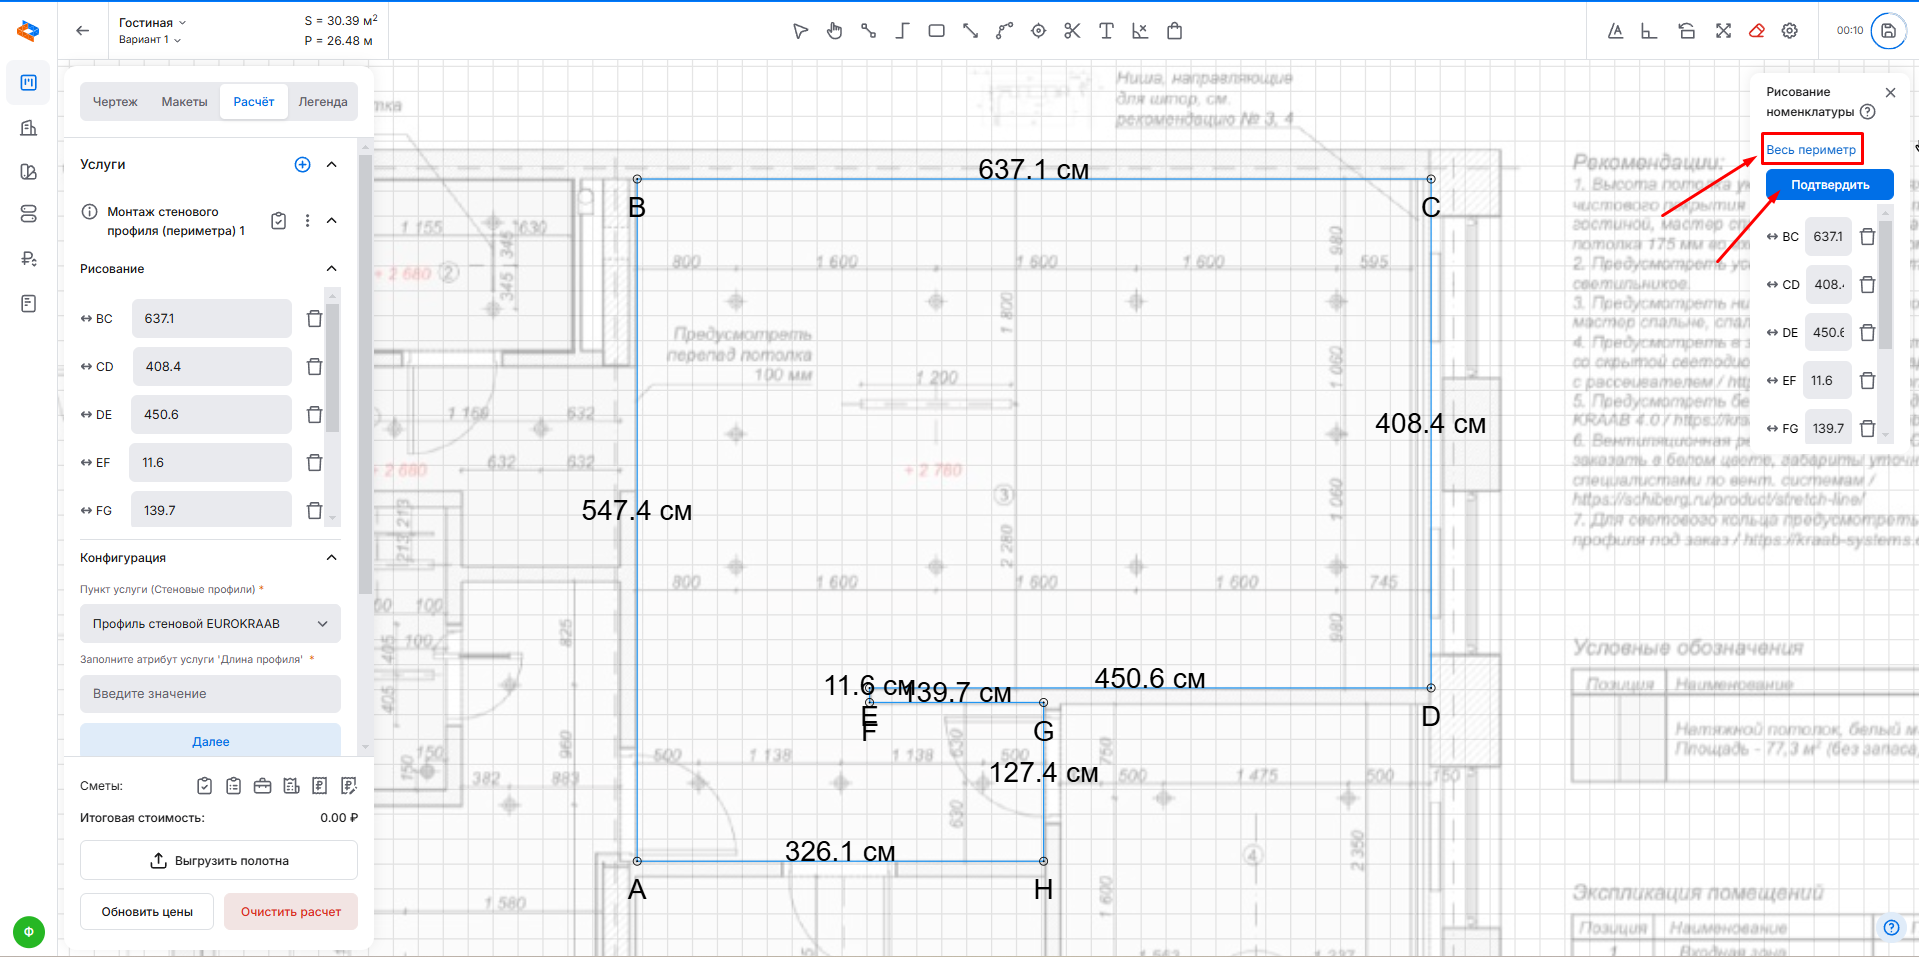Collapse the Конфигурация section

click(332, 558)
